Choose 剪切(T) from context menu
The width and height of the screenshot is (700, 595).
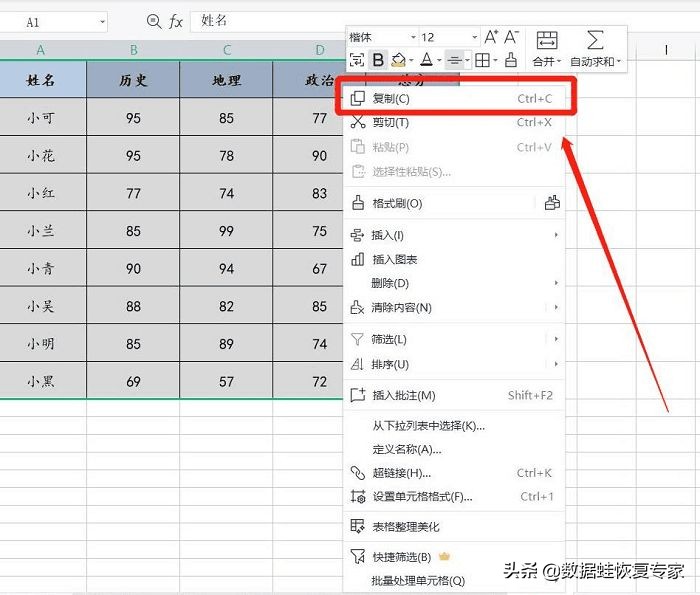[454, 122]
